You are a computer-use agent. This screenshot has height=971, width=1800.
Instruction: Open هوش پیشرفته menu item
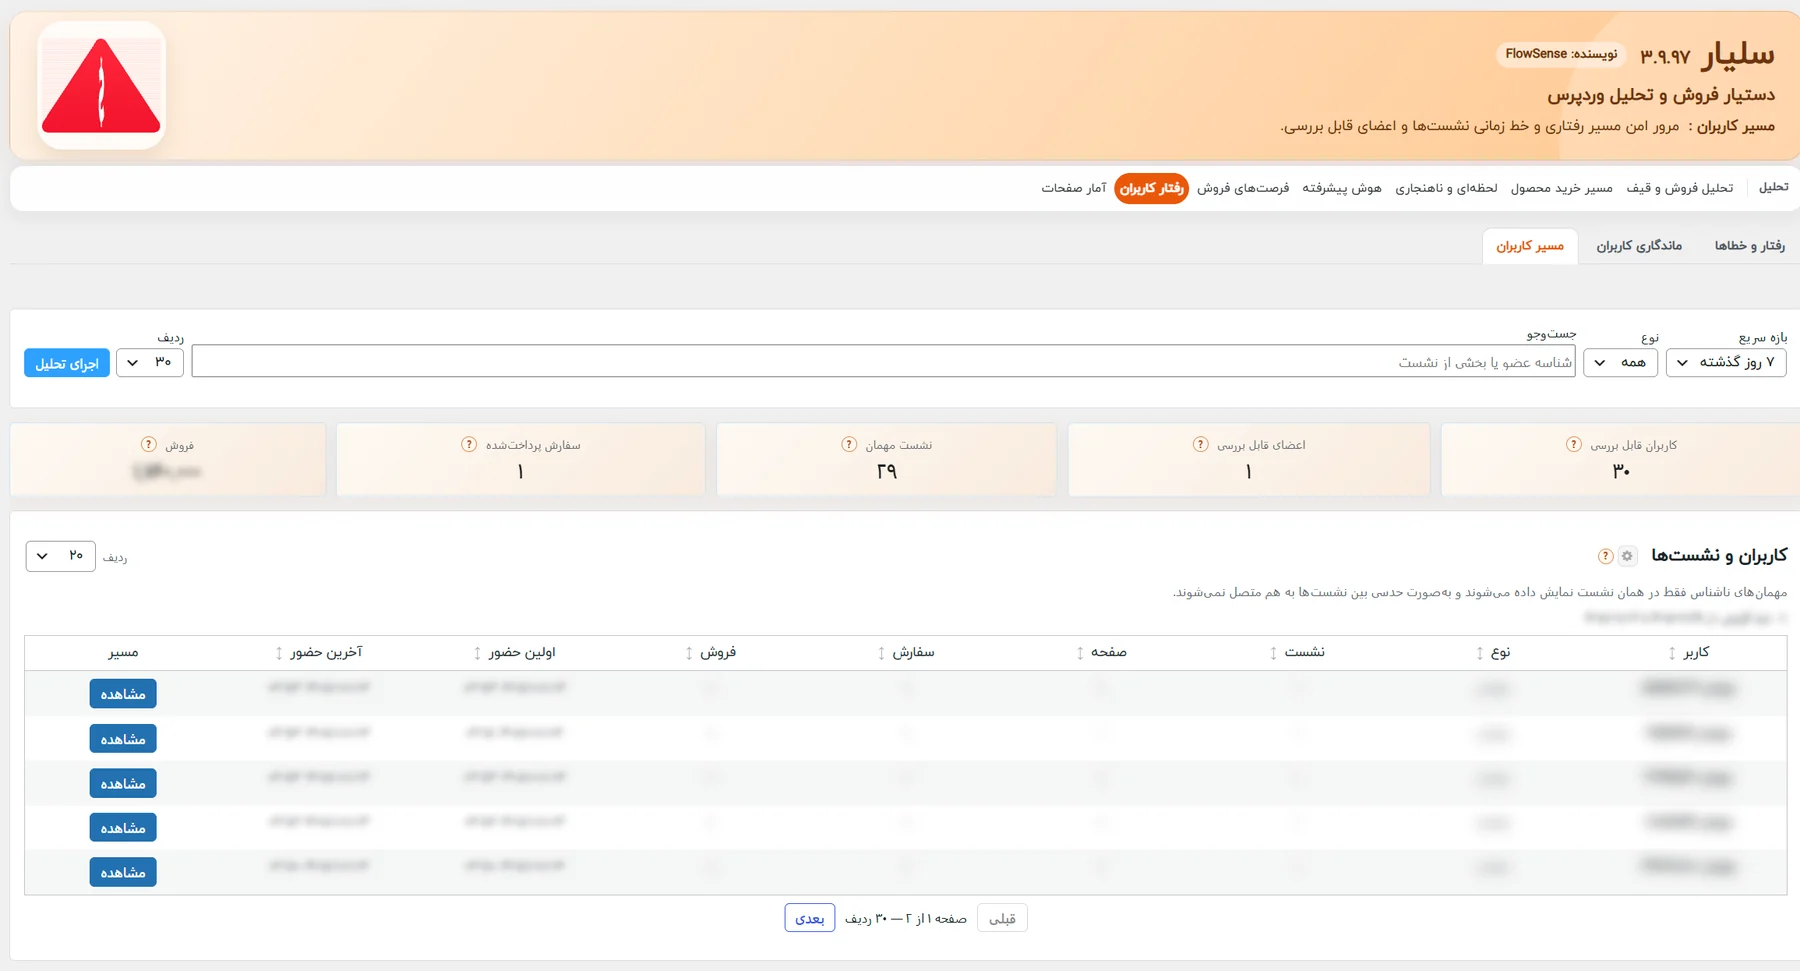[1342, 188]
